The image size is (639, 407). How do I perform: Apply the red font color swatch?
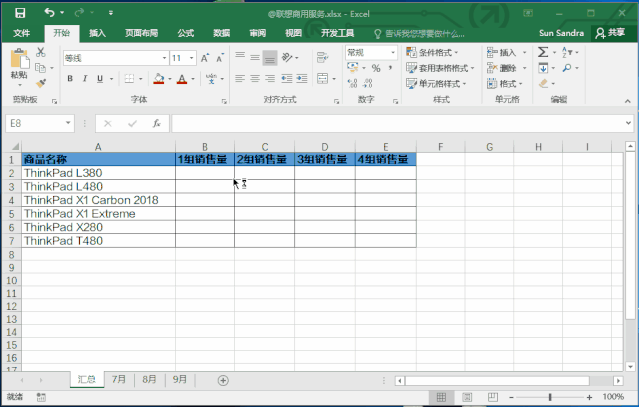point(182,79)
